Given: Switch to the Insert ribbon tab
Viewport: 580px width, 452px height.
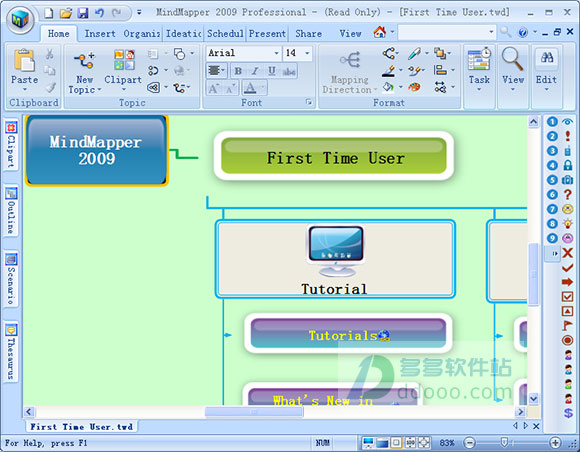Looking at the screenshot, I should 100,34.
